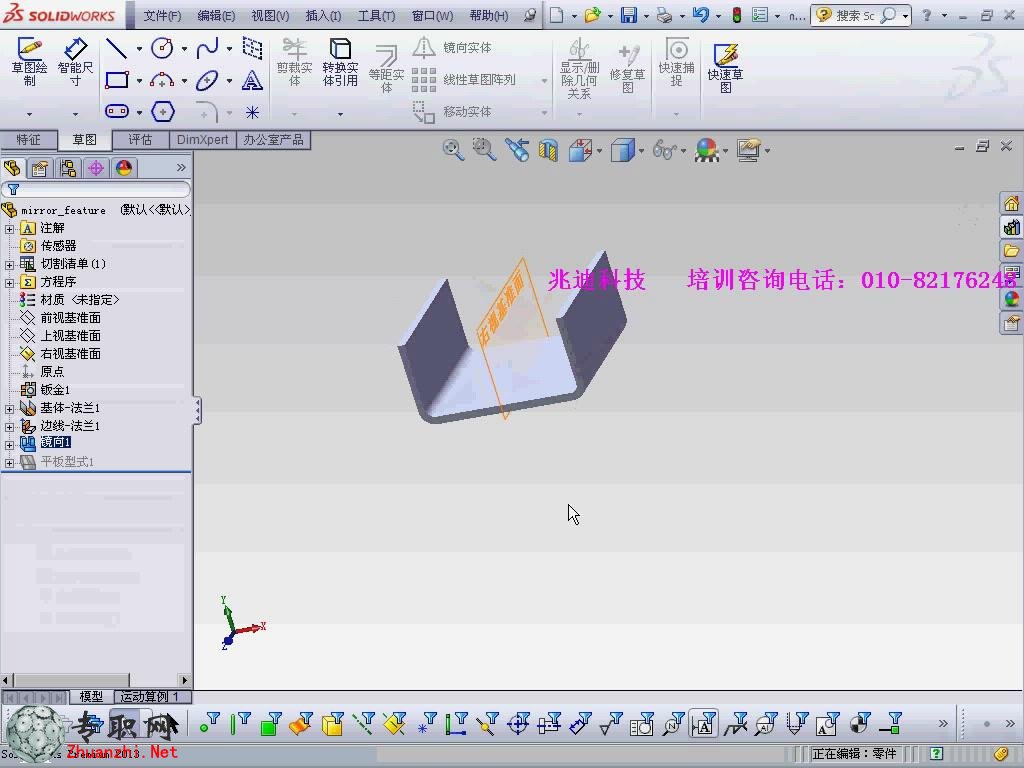This screenshot has width=1024, height=768.
Task: Toggle the Filter Faces selection filter
Action: click(270, 724)
